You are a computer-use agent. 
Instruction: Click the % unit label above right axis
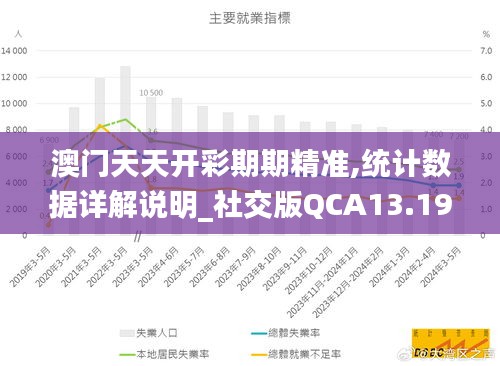(x=486, y=34)
